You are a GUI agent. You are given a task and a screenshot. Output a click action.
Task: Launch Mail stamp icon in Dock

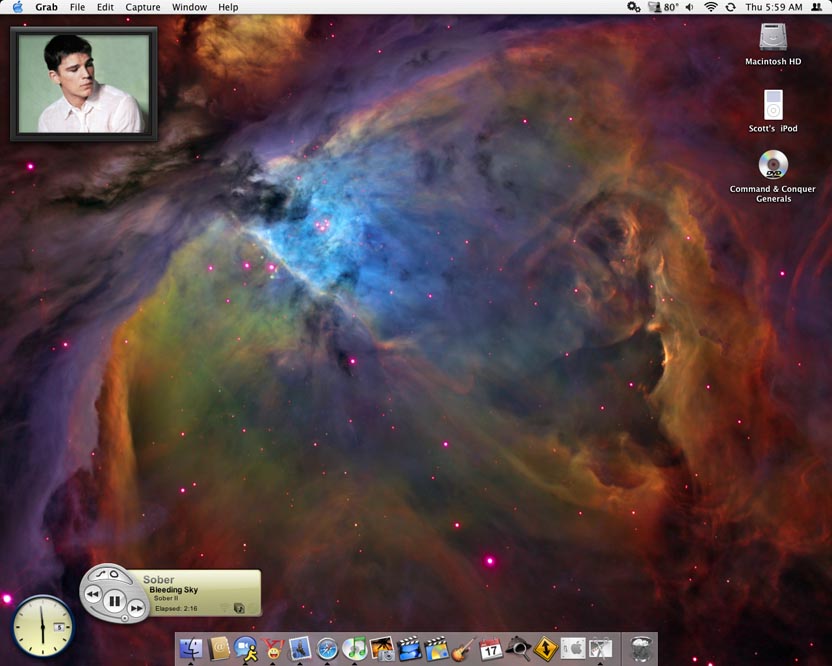pos(300,648)
